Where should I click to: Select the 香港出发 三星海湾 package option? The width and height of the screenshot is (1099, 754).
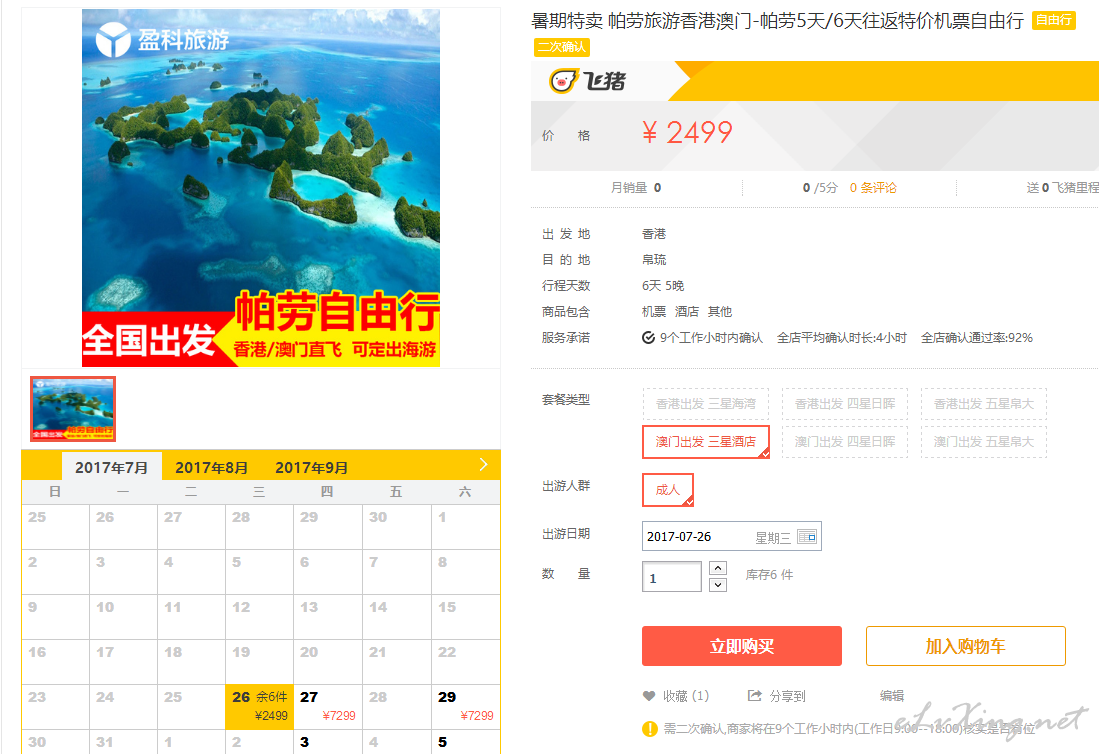pos(706,404)
